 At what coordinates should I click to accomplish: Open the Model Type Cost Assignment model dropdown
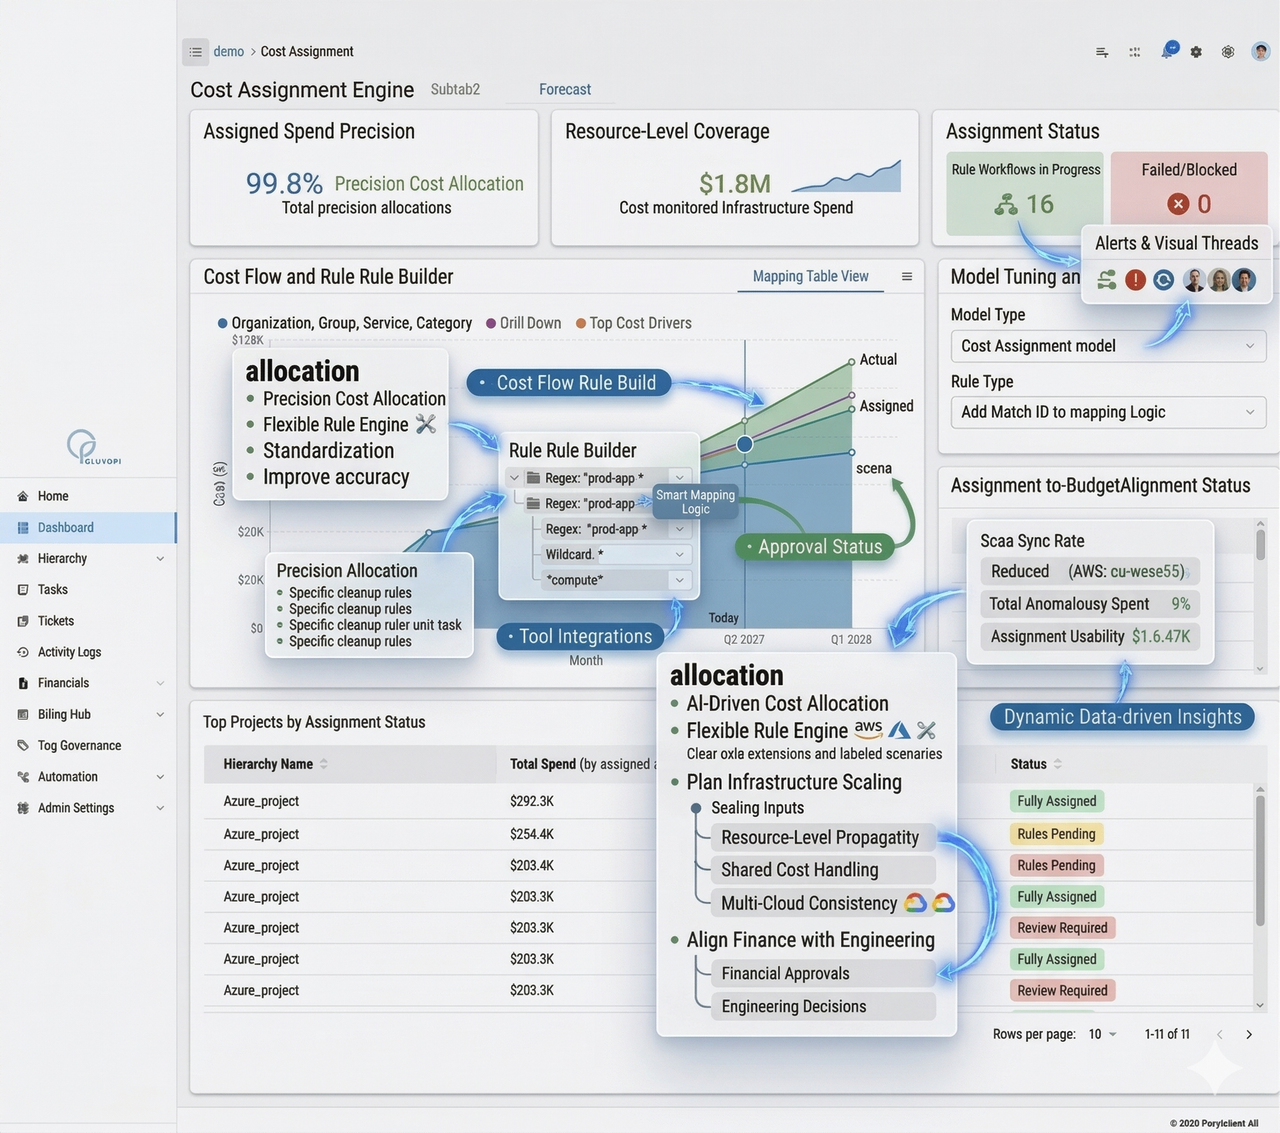(1108, 346)
